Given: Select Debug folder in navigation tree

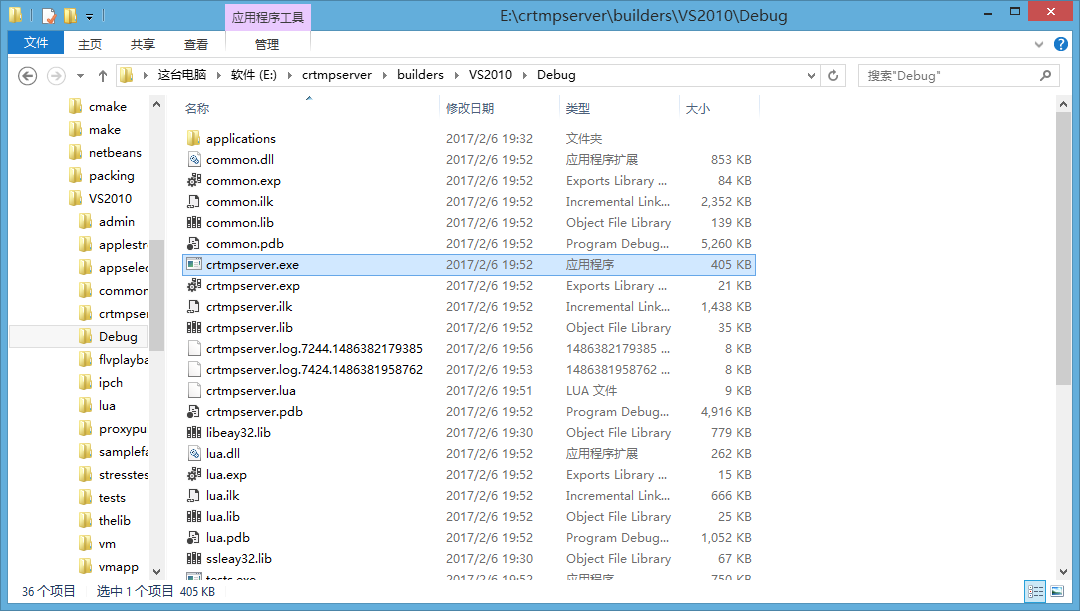Looking at the screenshot, I should pyautogui.click(x=118, y=337).
